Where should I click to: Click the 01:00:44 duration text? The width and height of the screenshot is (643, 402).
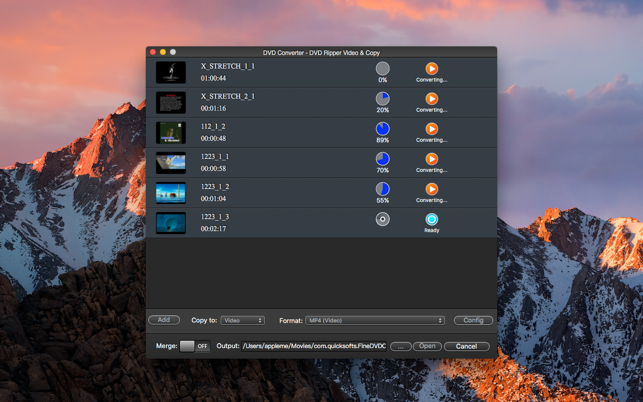(213, 78)
